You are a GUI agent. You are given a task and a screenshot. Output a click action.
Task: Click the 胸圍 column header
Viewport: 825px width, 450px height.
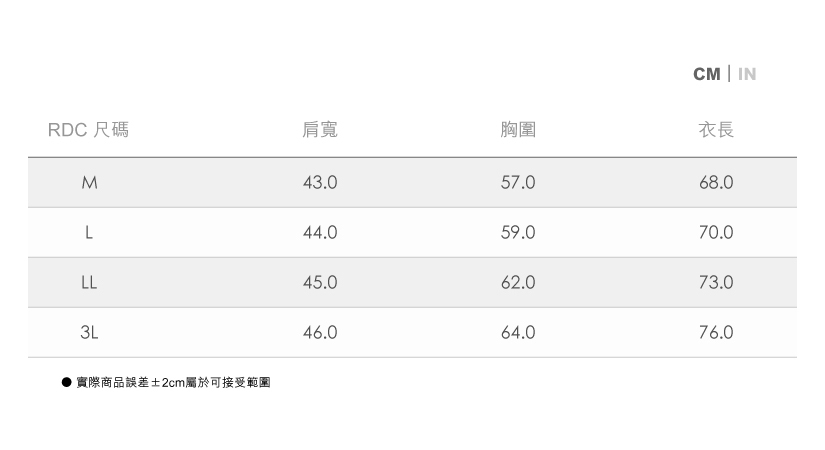pos(518,130)
